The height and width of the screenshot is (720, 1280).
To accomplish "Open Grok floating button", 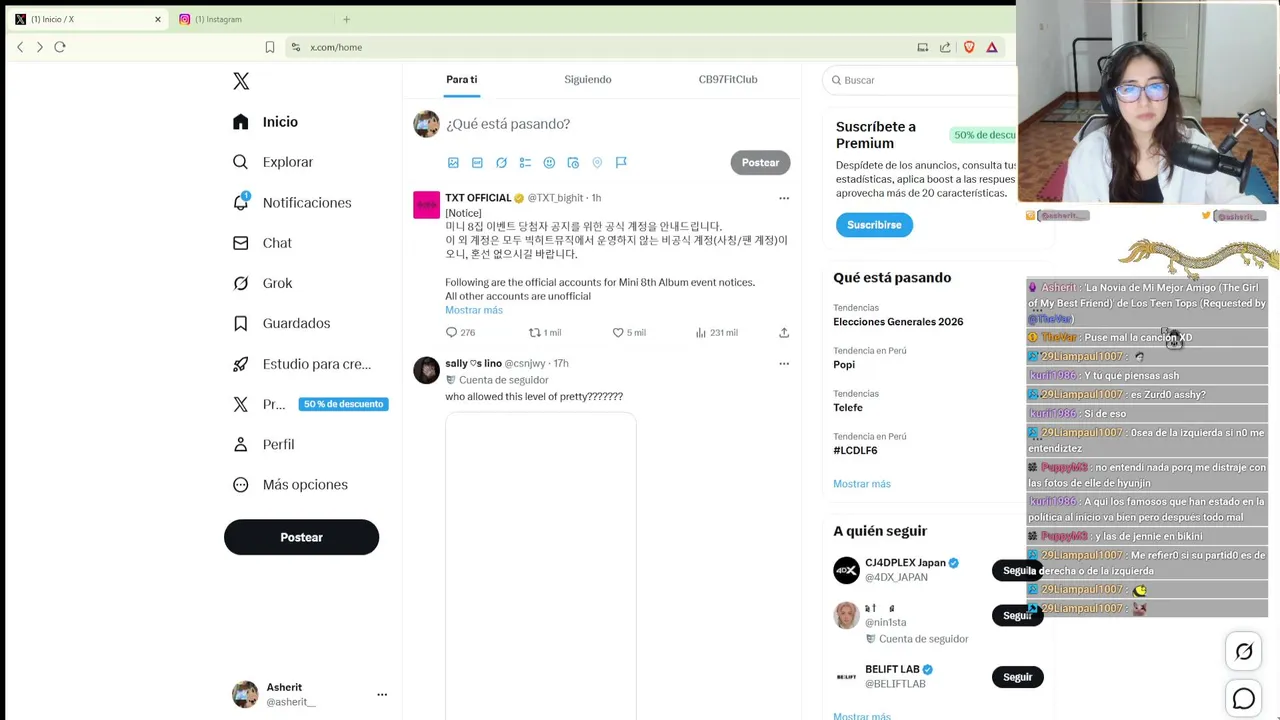I will tap(1244, 652).
